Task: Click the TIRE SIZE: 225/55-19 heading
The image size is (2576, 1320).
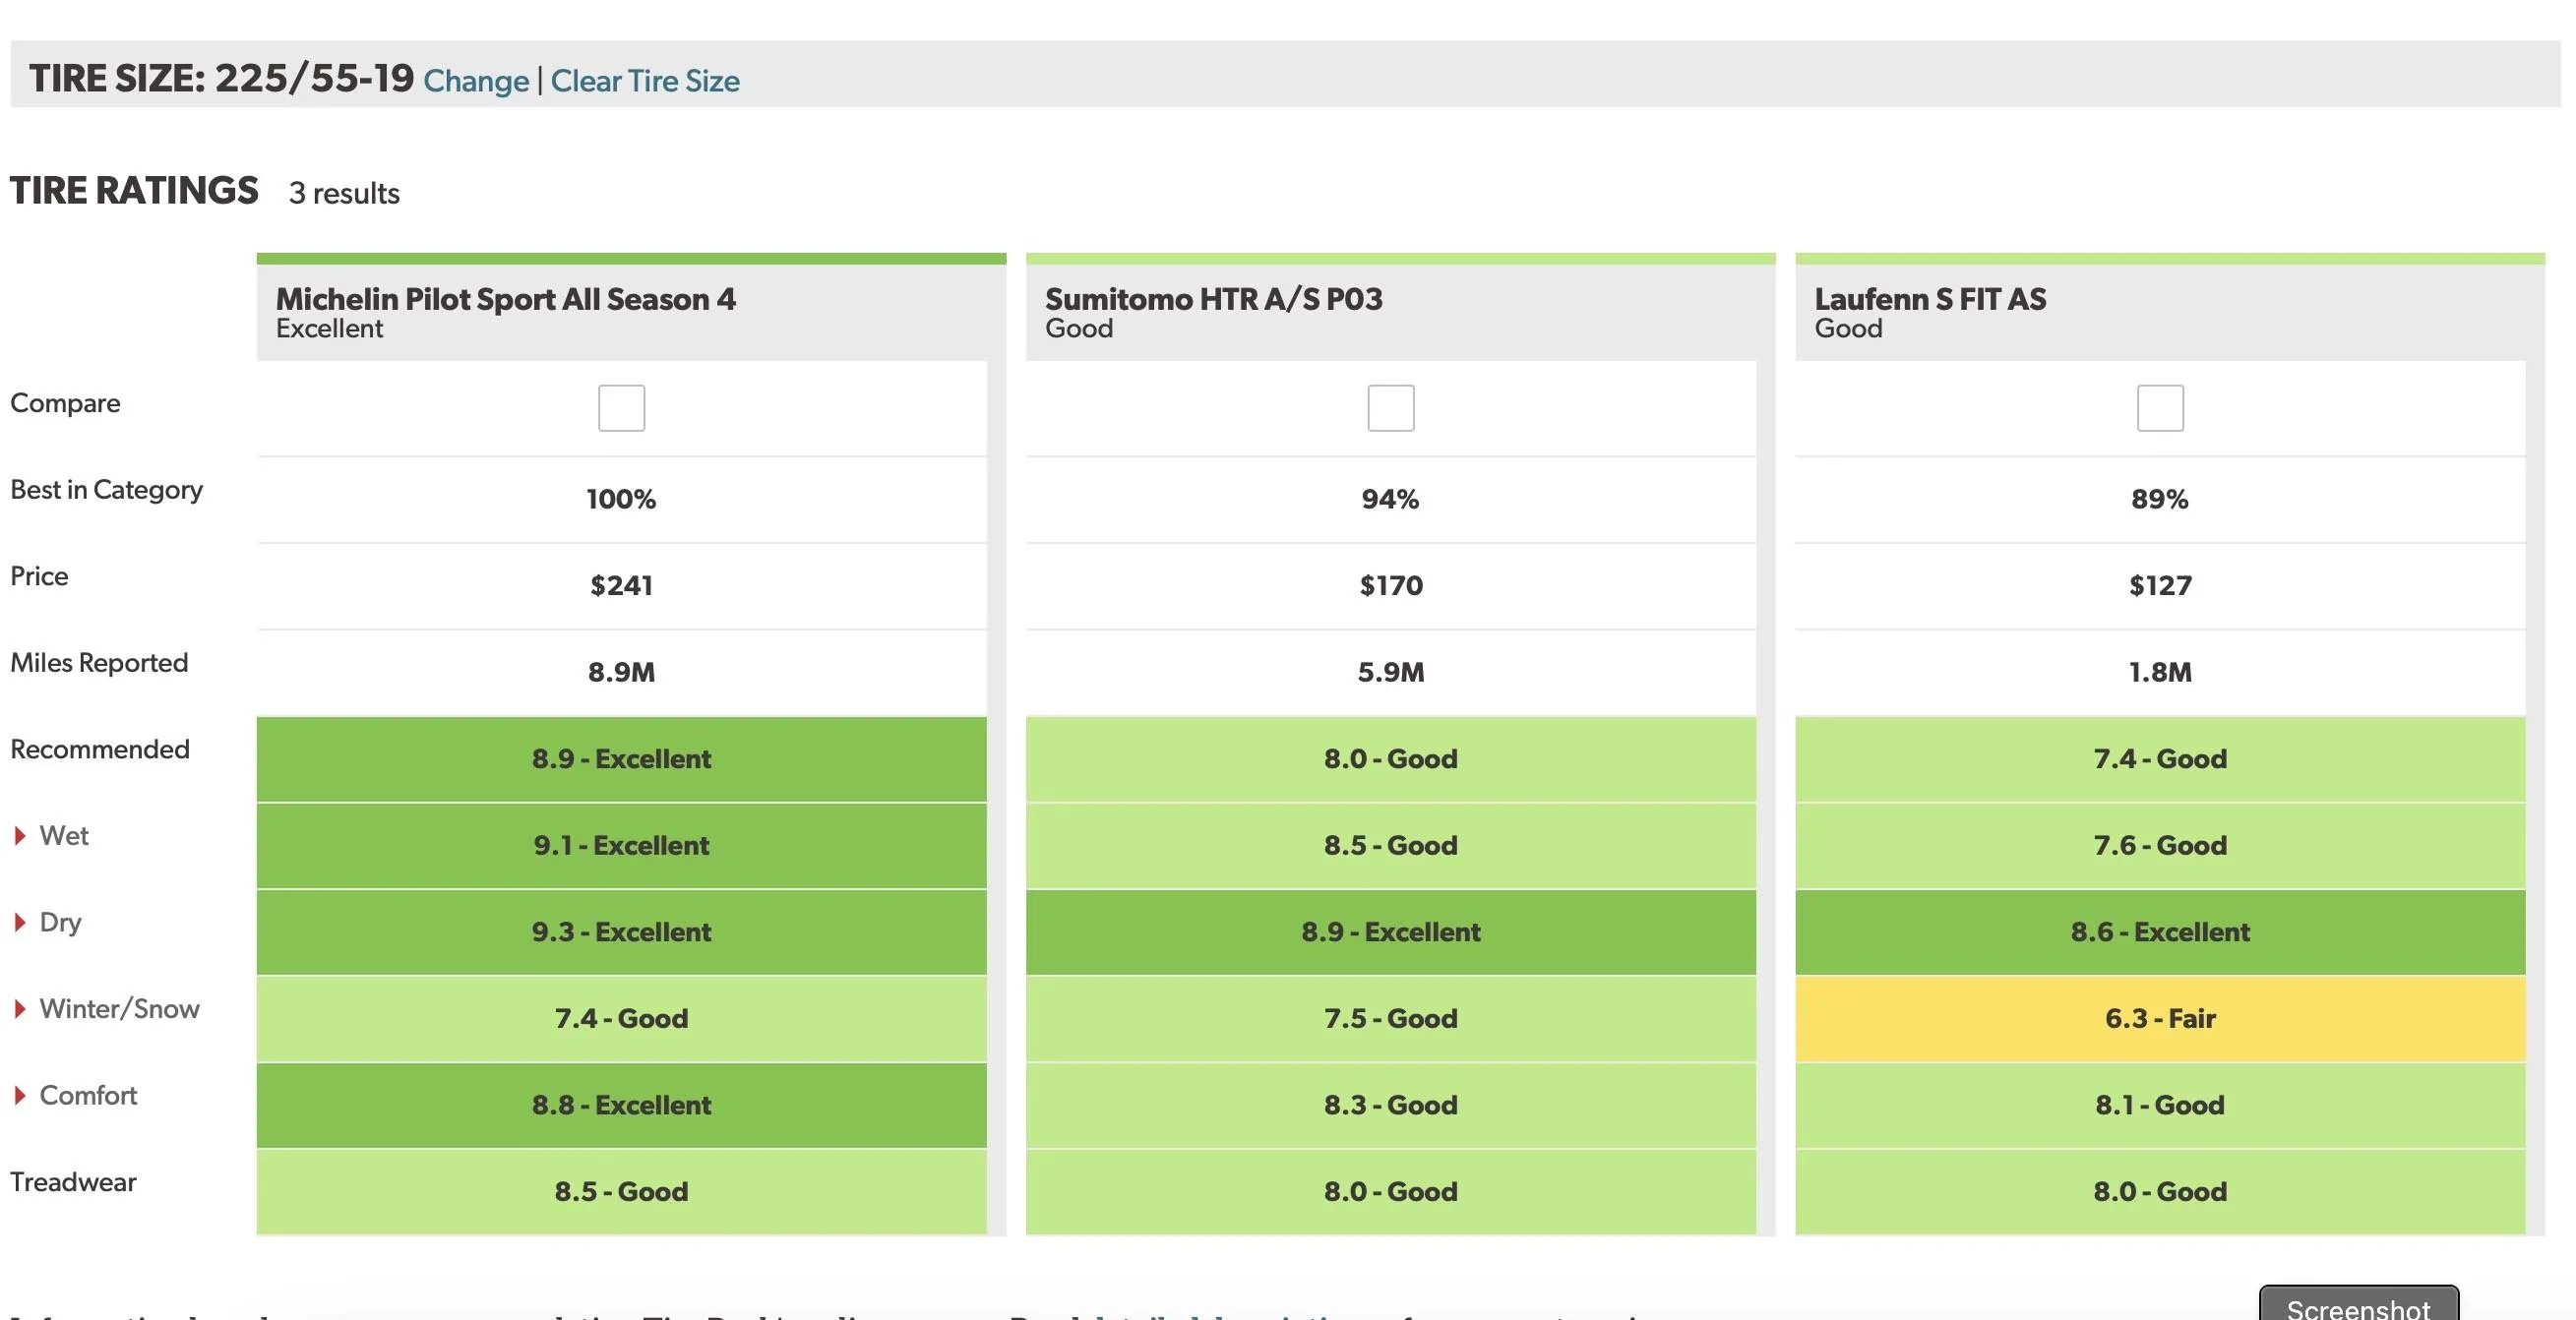Action: click(221, 78)
